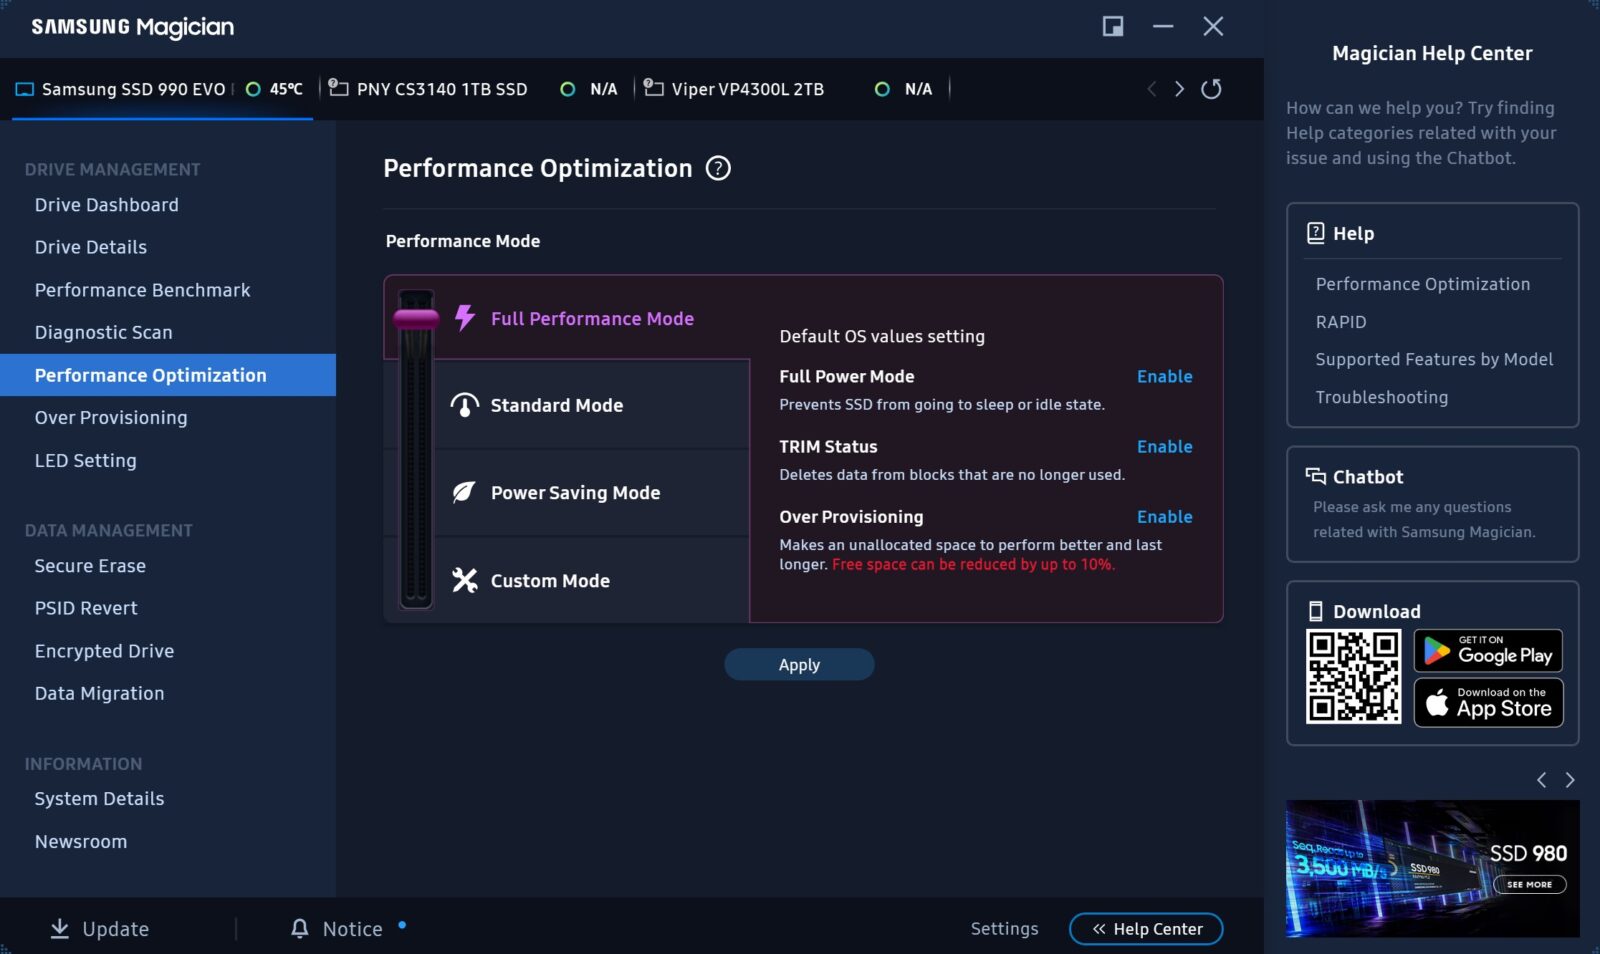Click the Notice bell icon
This screenshot has height=954, width=1600.
click(299, 929)
